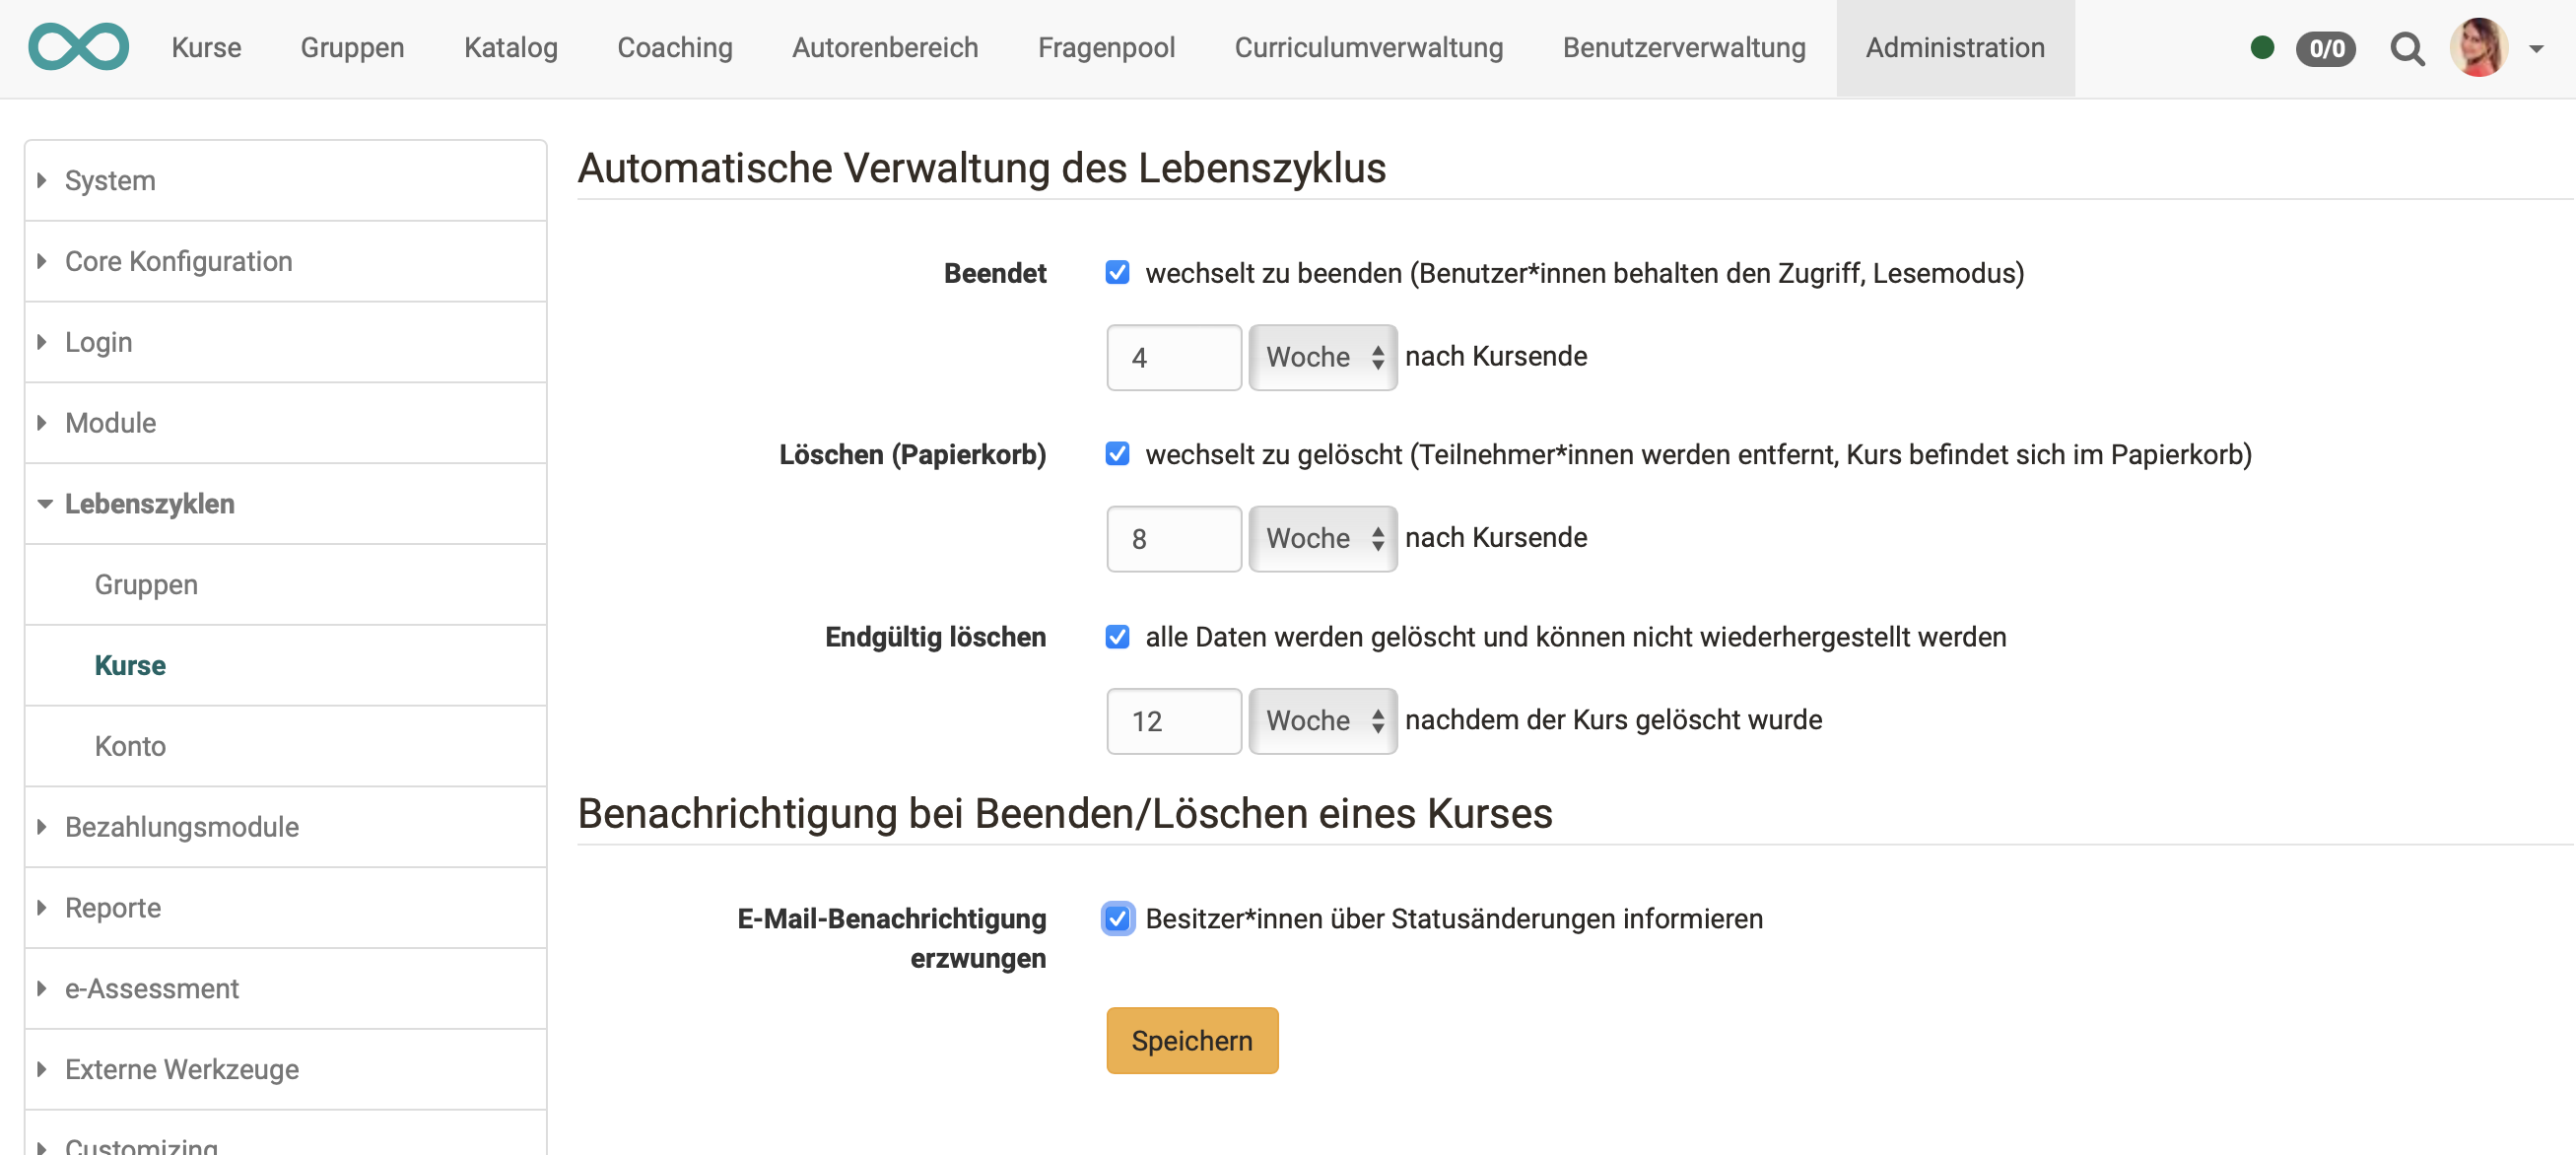Open the search magnifier icon

click(x=2407, y=48)
